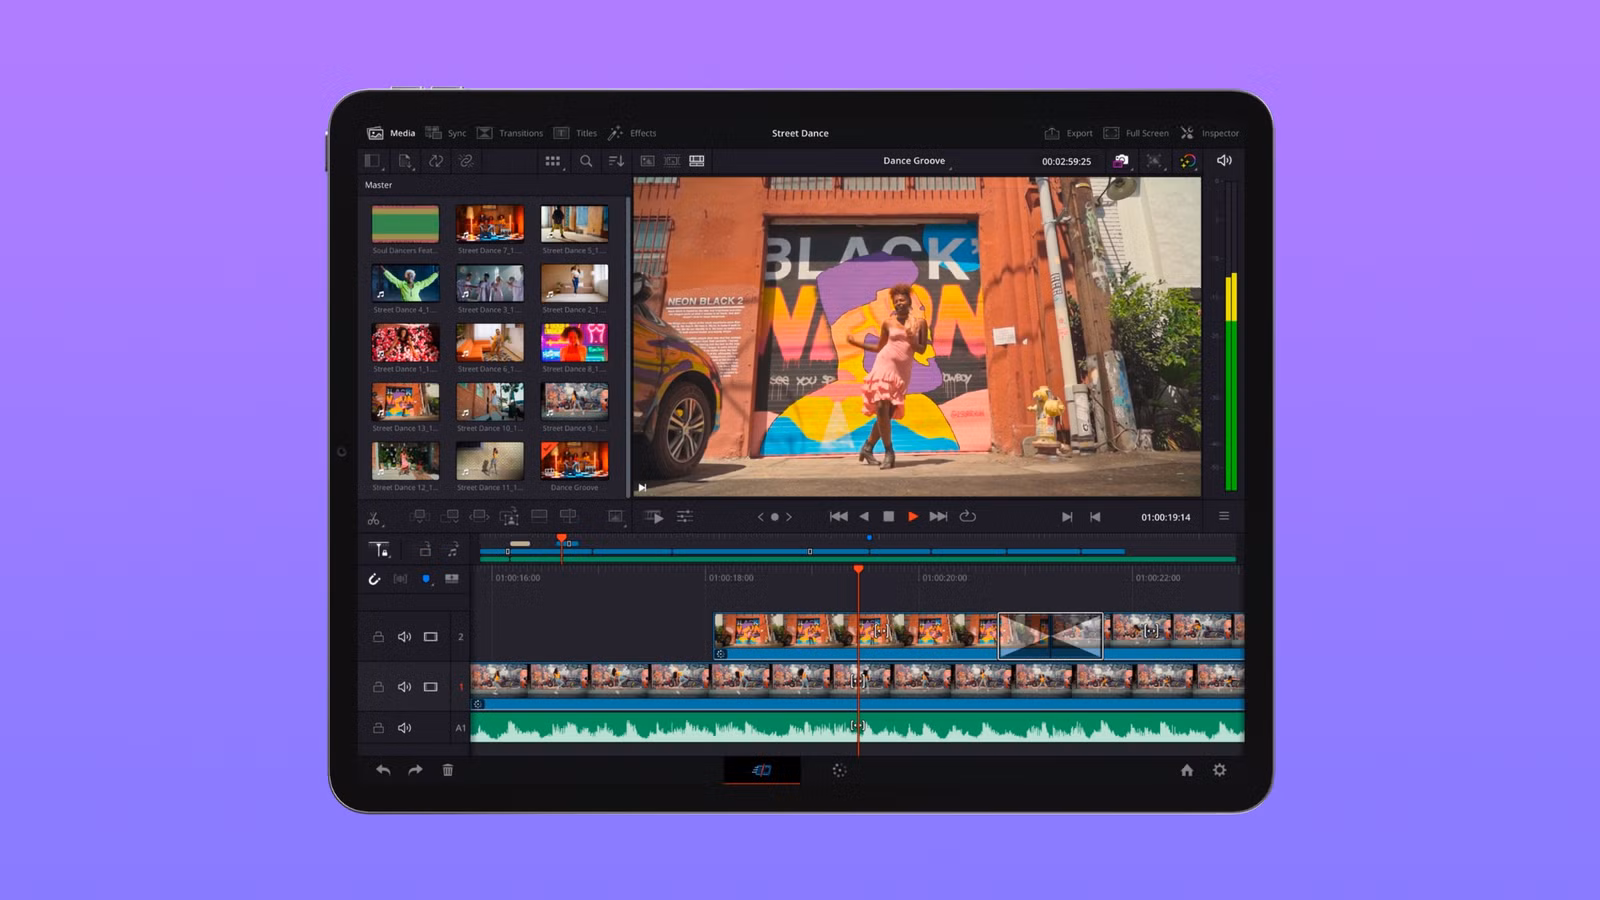
Task: Select the scissors split clip tool
Action: coord(373,516)
